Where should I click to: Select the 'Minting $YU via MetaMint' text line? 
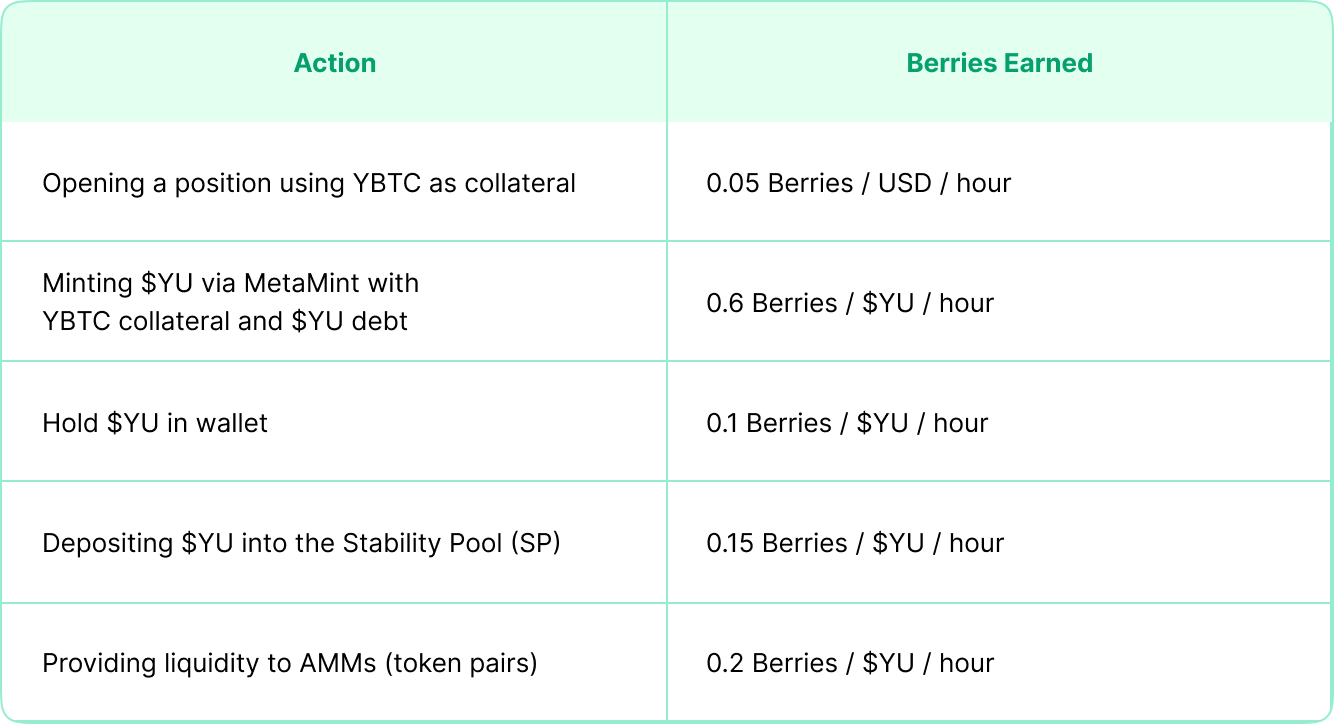pos(230,283)
